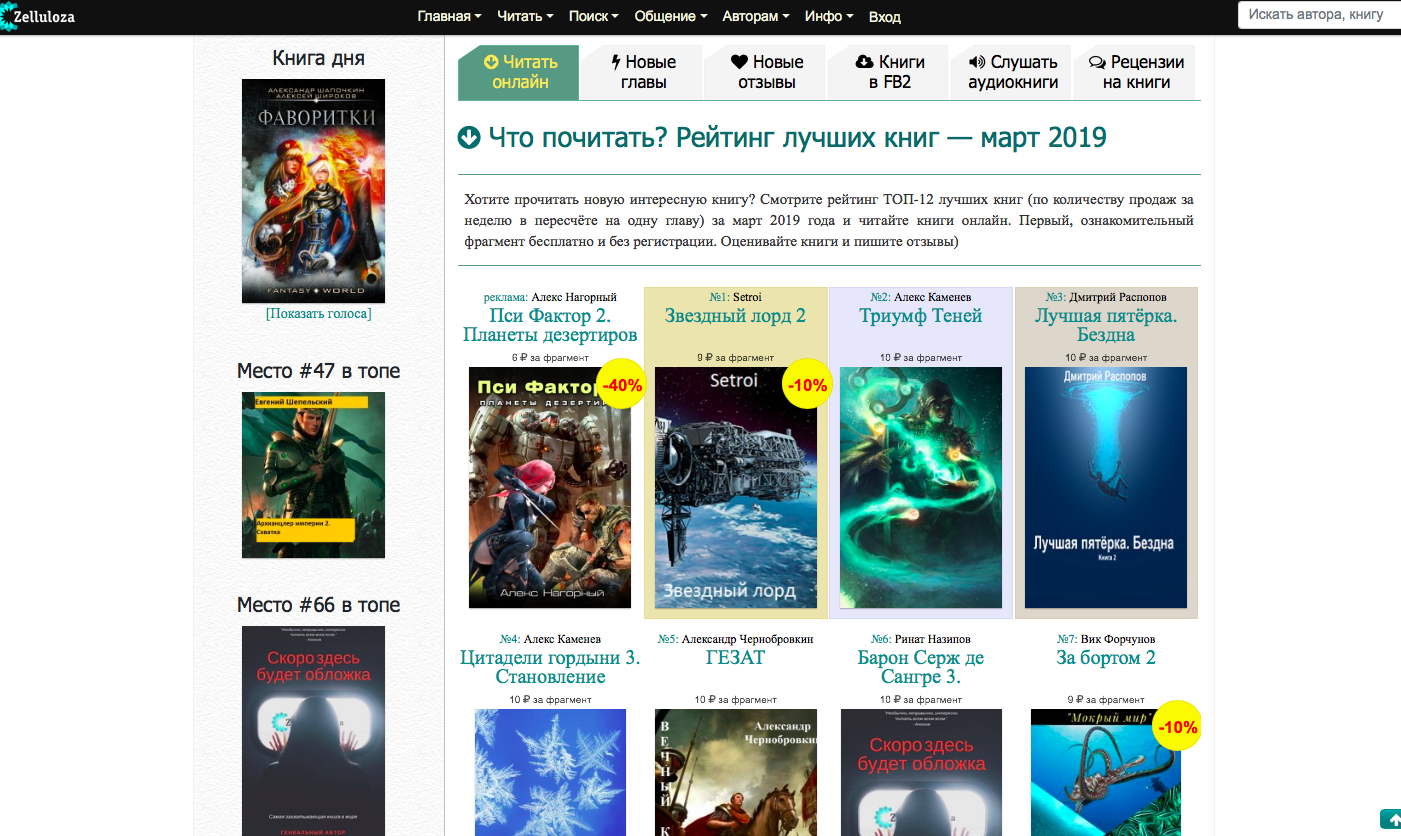Open the За бортом 2 octopus cover
Image resolution: width=1401 pixels, height=836 pixels.
1106,772
